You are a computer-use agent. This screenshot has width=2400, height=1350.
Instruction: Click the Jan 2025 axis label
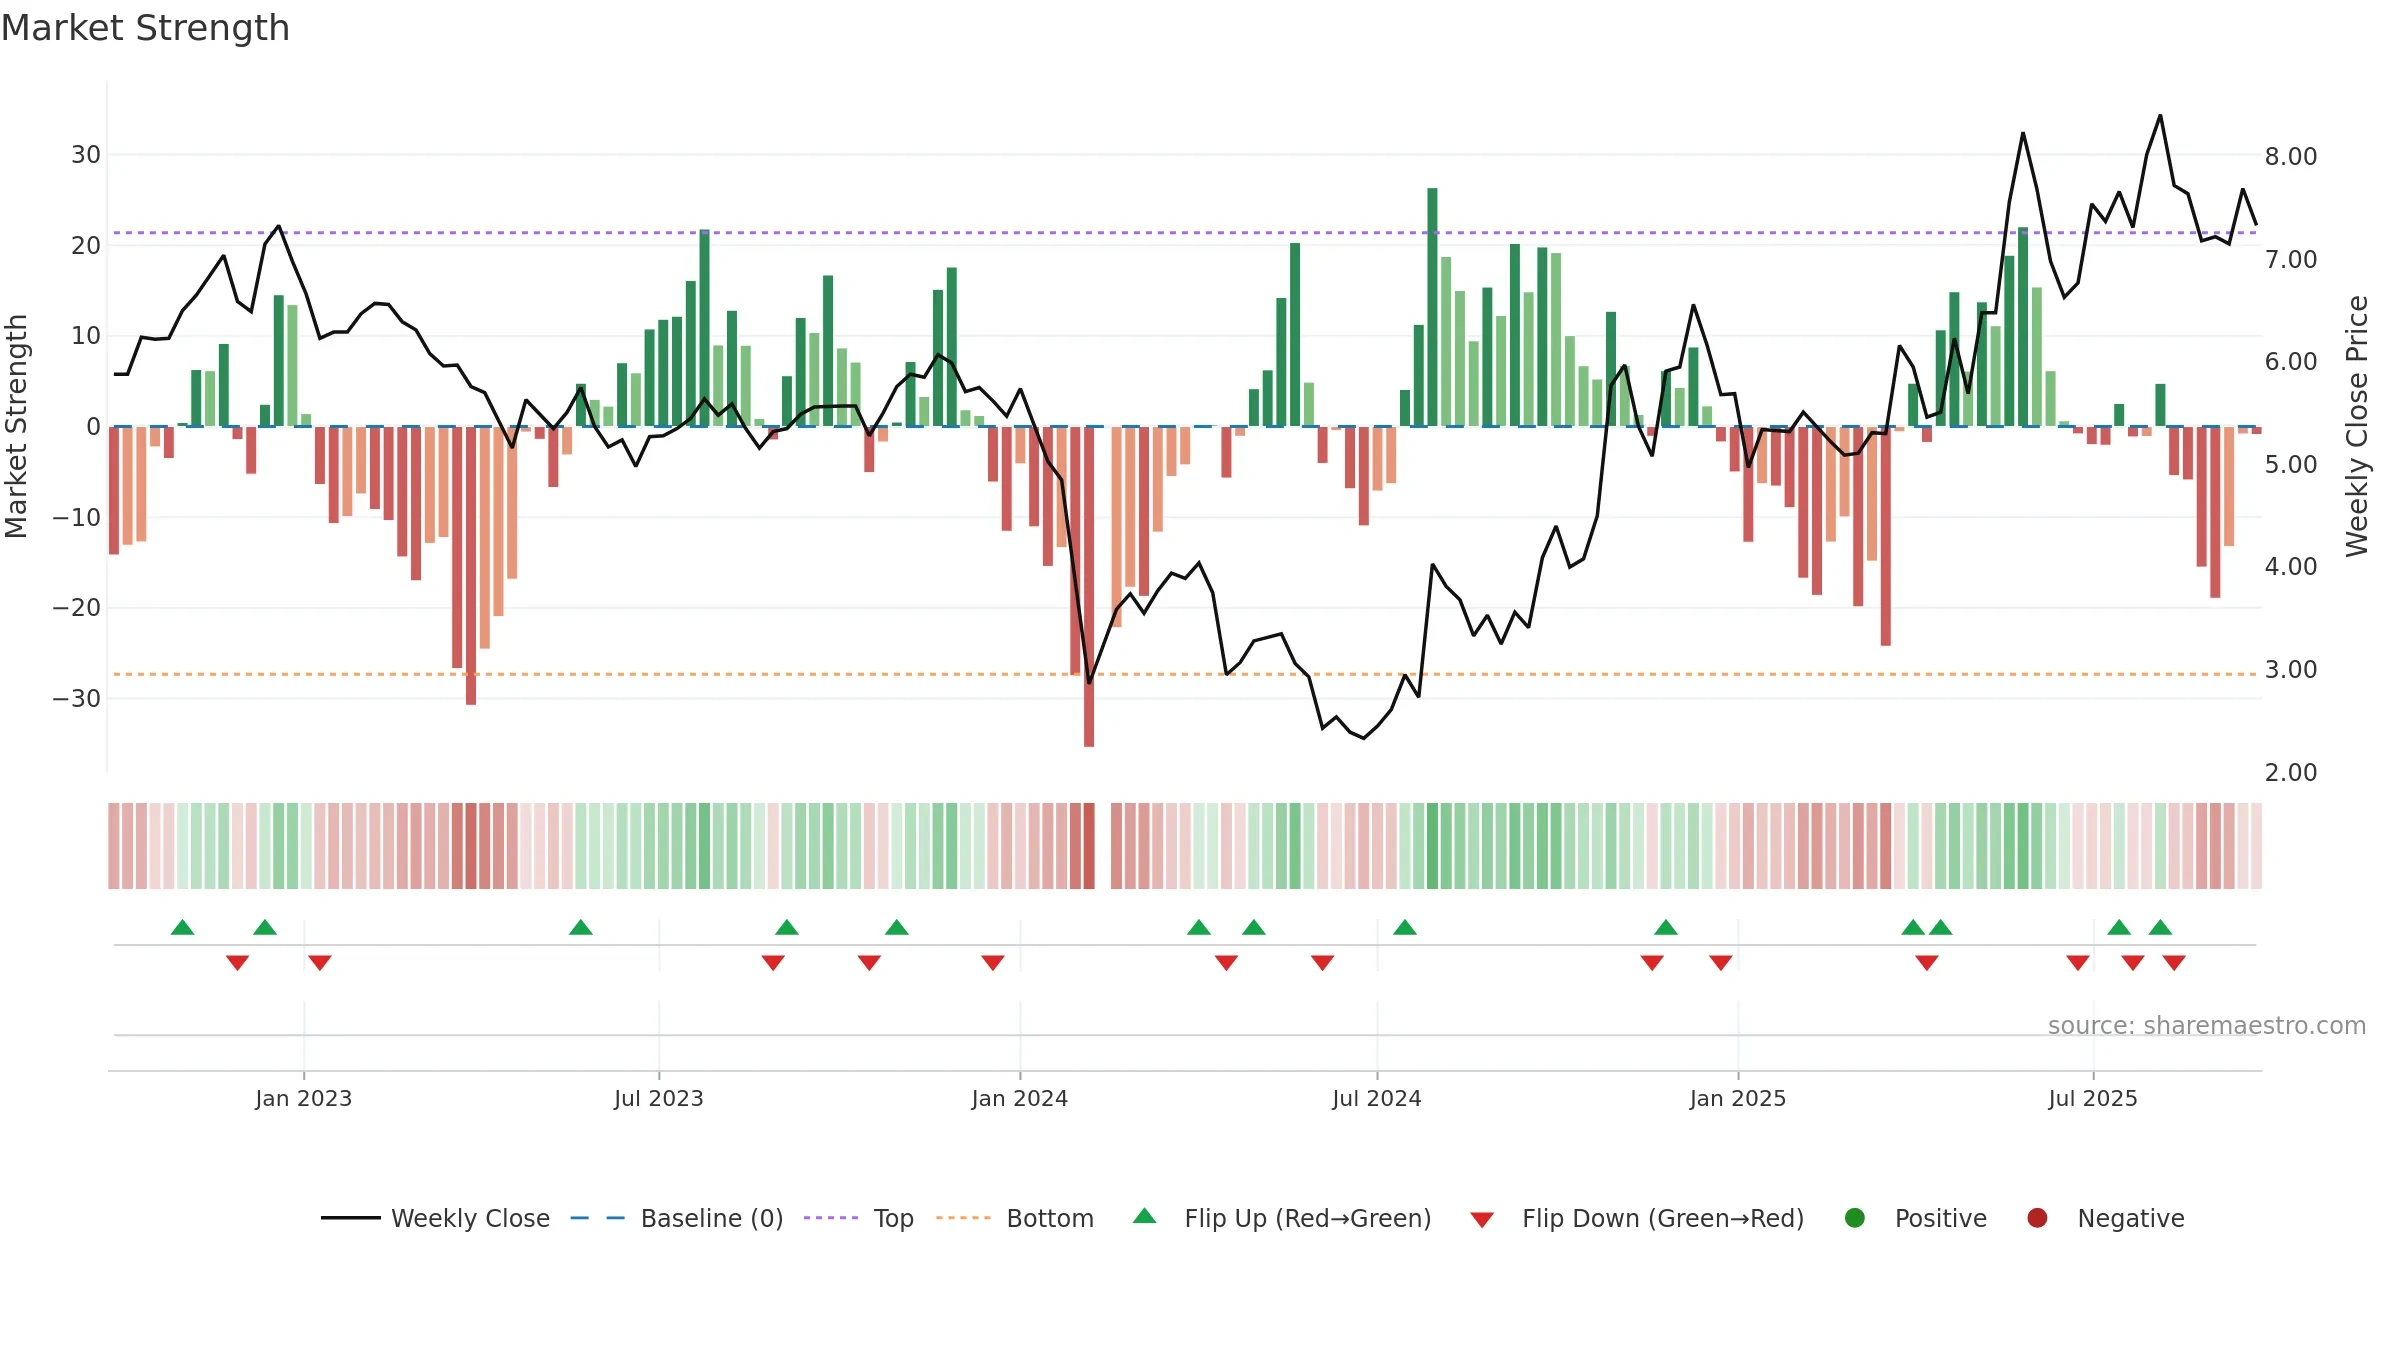[1738, 1098]
